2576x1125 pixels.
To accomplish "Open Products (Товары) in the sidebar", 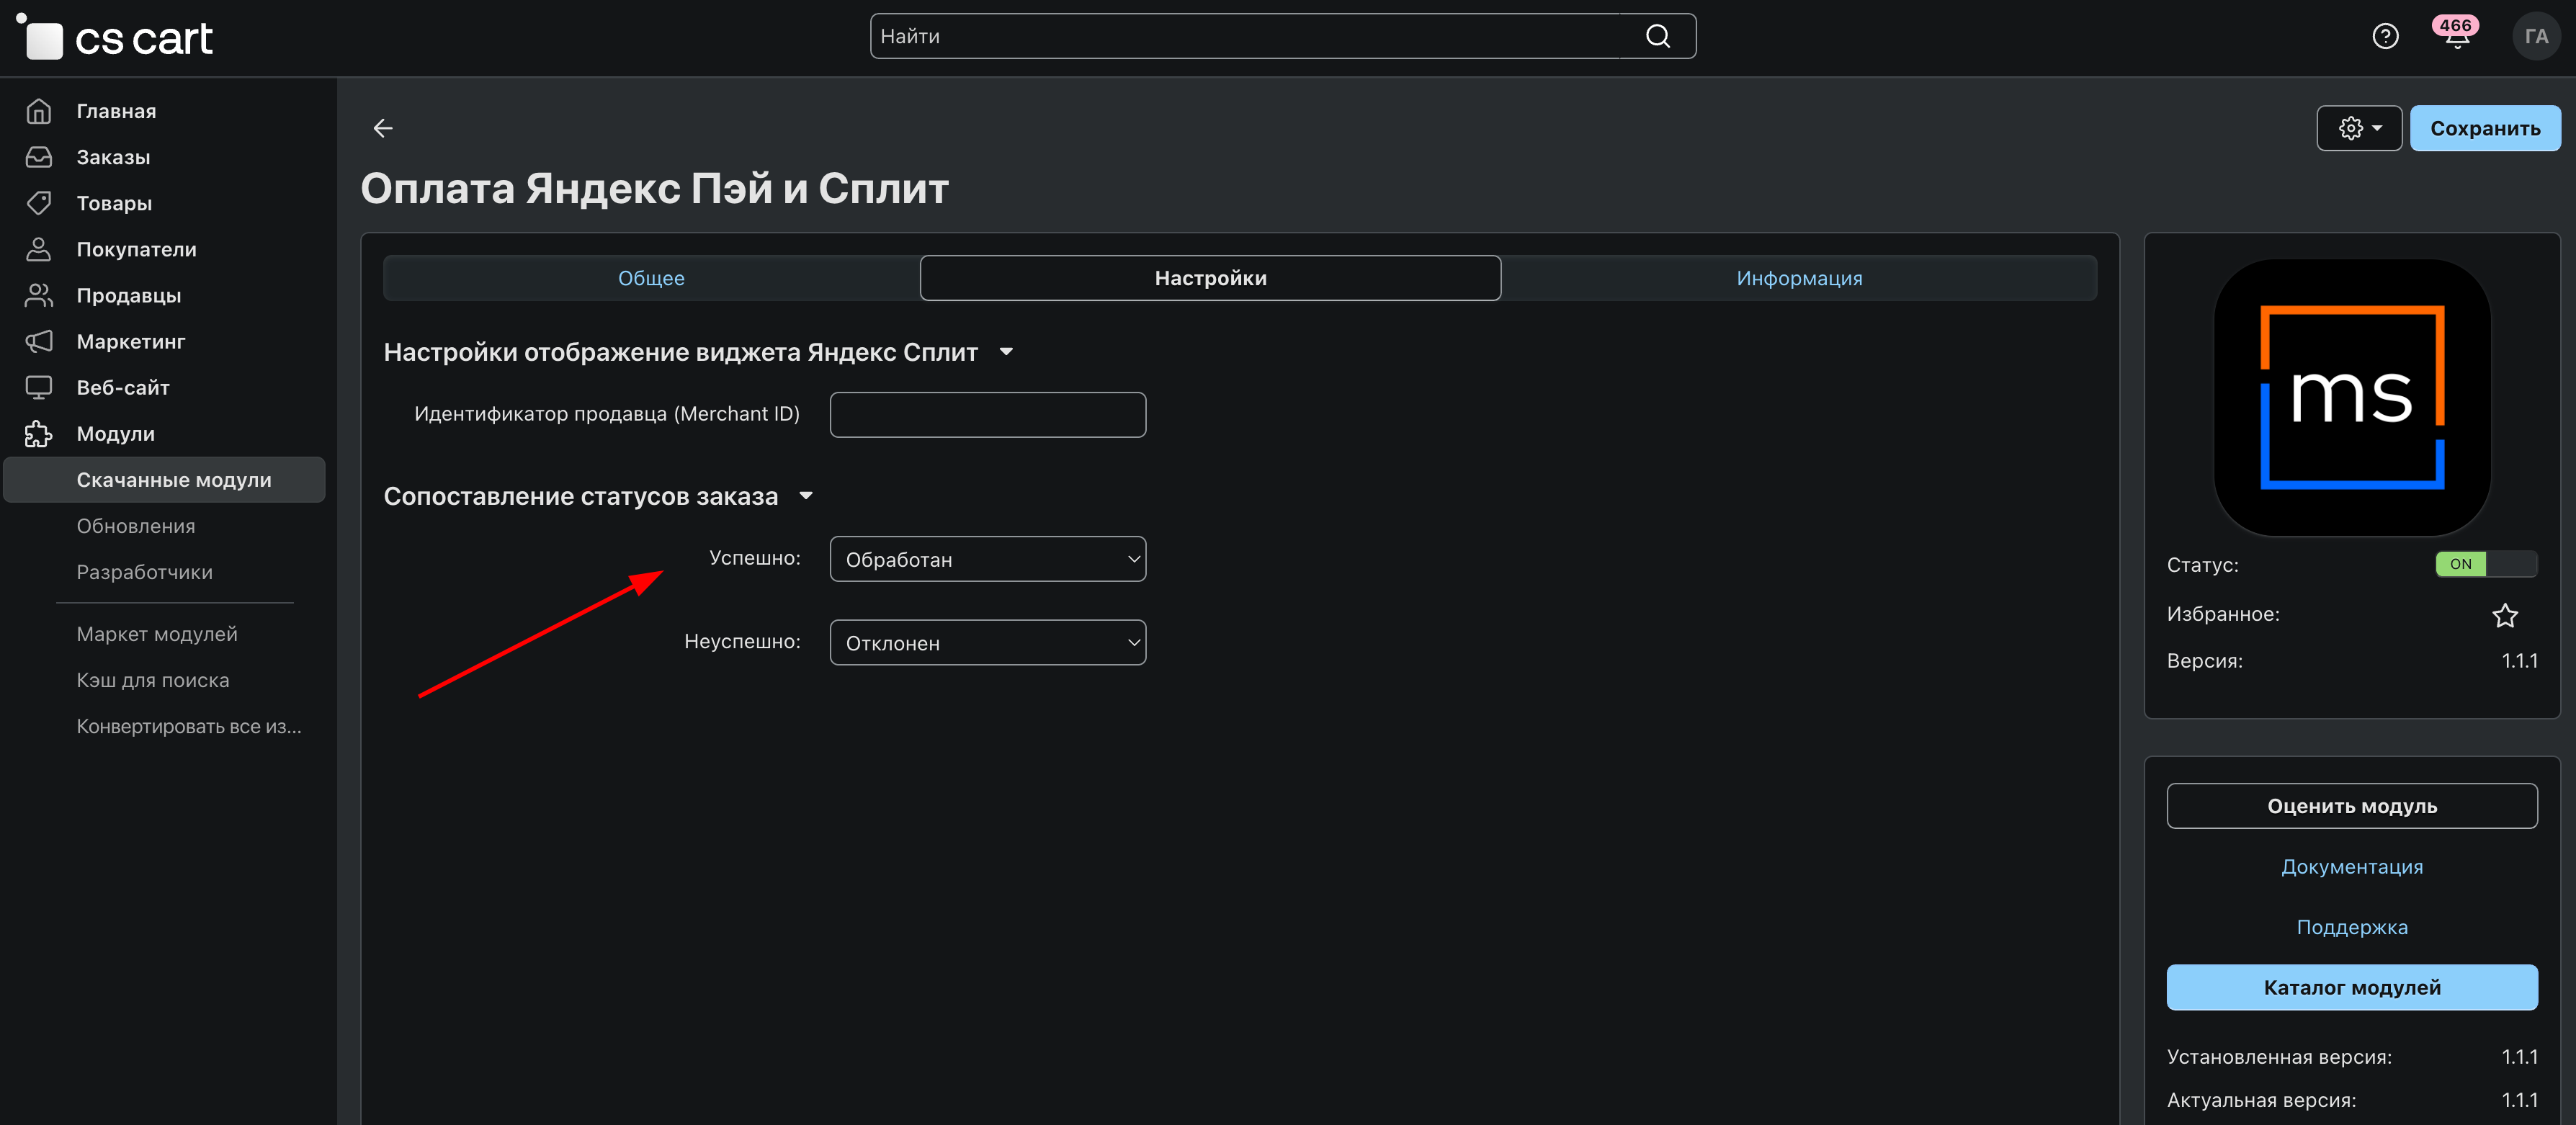I will pyautogui.click(x=114, y=203).
